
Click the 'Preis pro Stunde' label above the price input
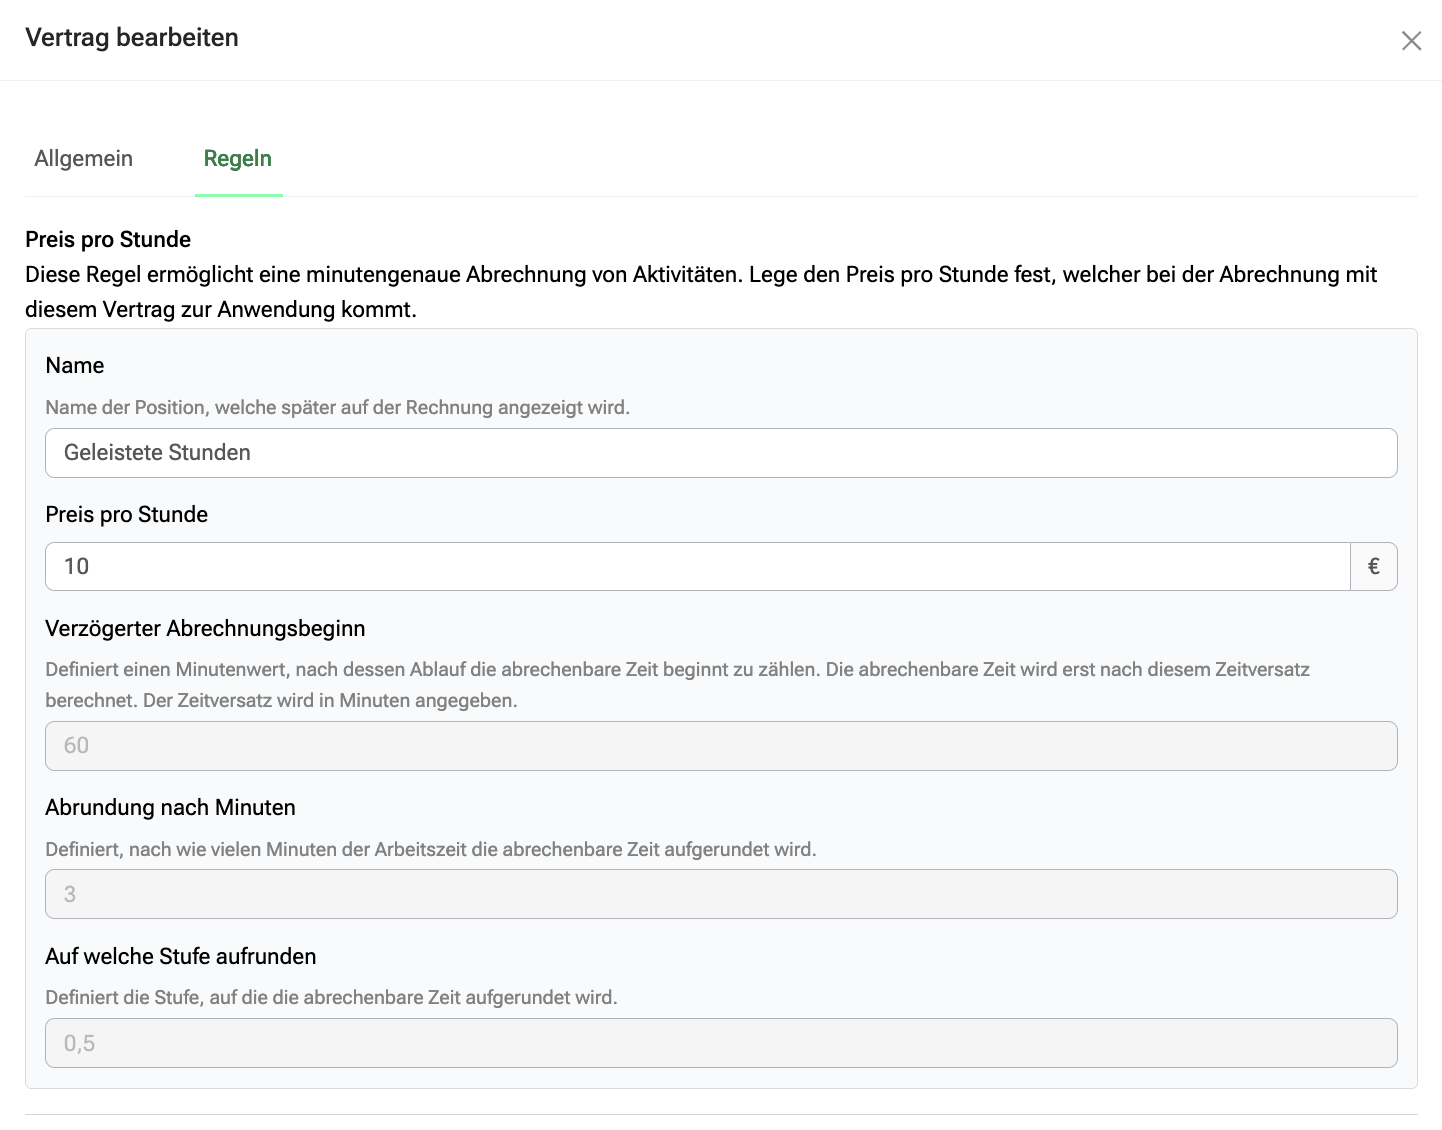(x=127, y=514)
